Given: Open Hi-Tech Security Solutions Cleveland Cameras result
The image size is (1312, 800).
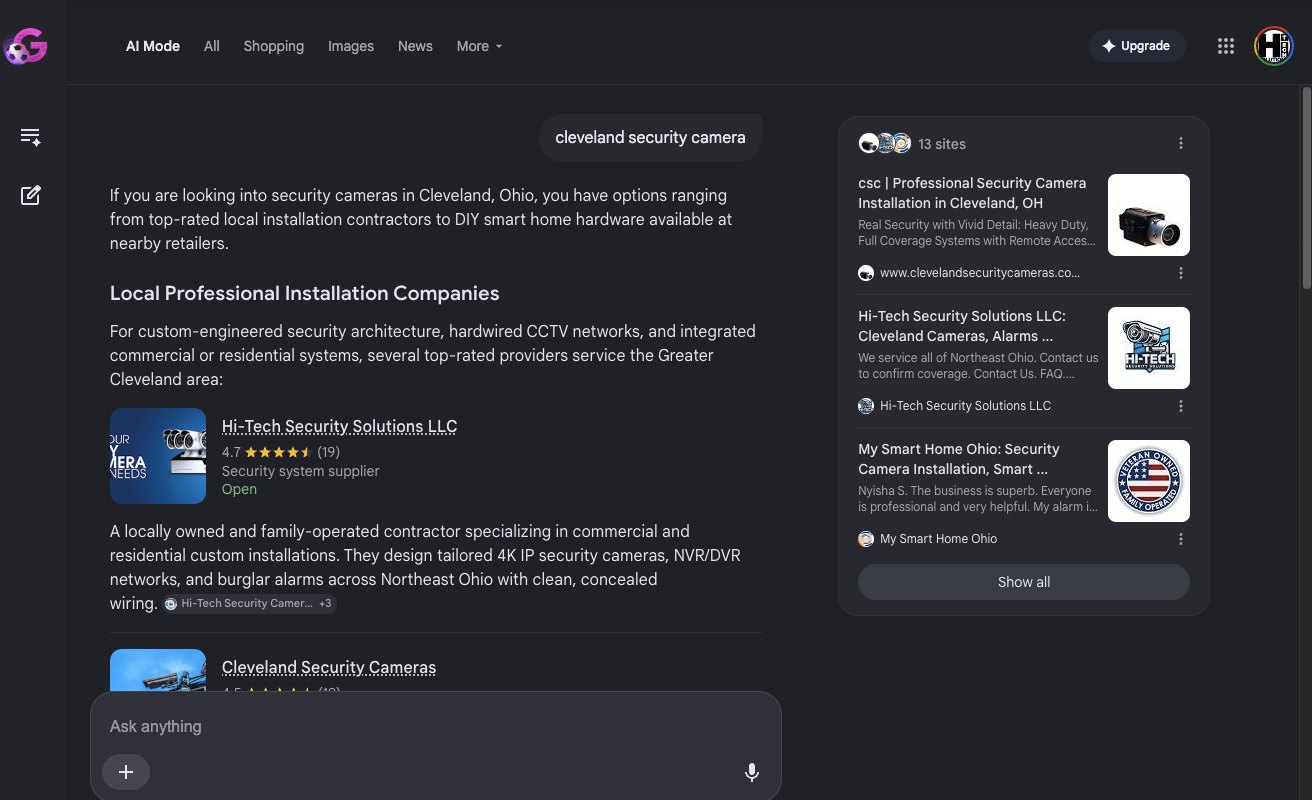Looking at the screenshot, I should (962, 326).
